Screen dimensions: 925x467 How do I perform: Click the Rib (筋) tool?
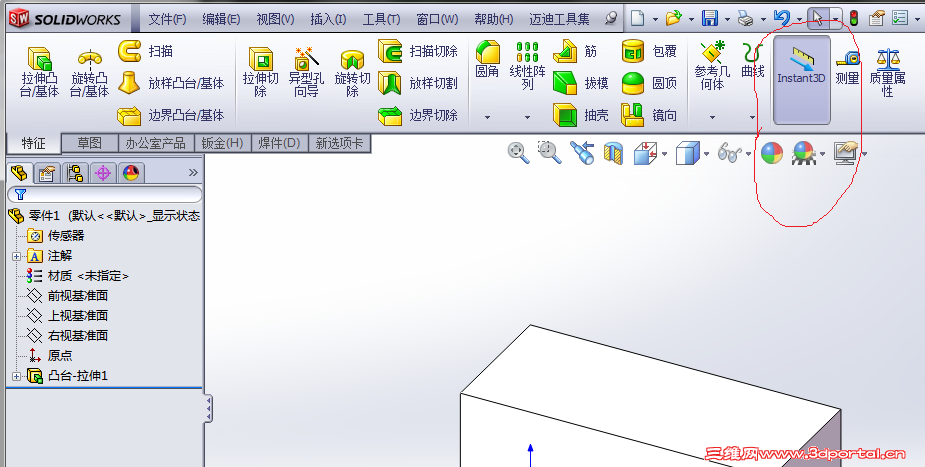[x=575, y=51]
